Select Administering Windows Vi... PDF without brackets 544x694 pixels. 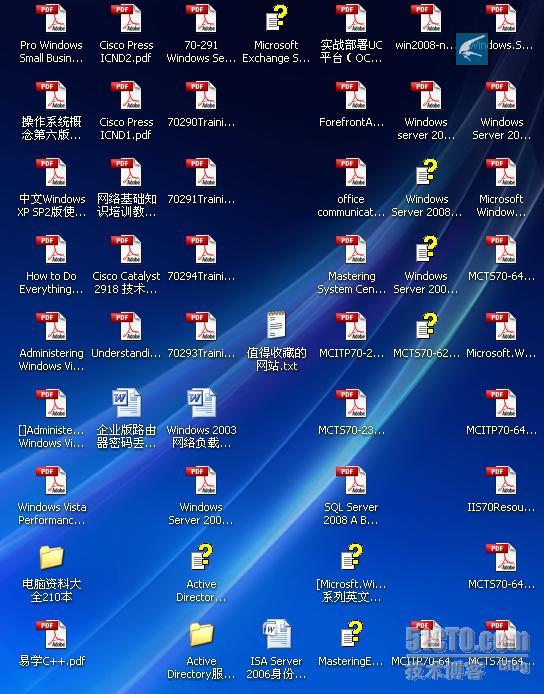point(51,327)
